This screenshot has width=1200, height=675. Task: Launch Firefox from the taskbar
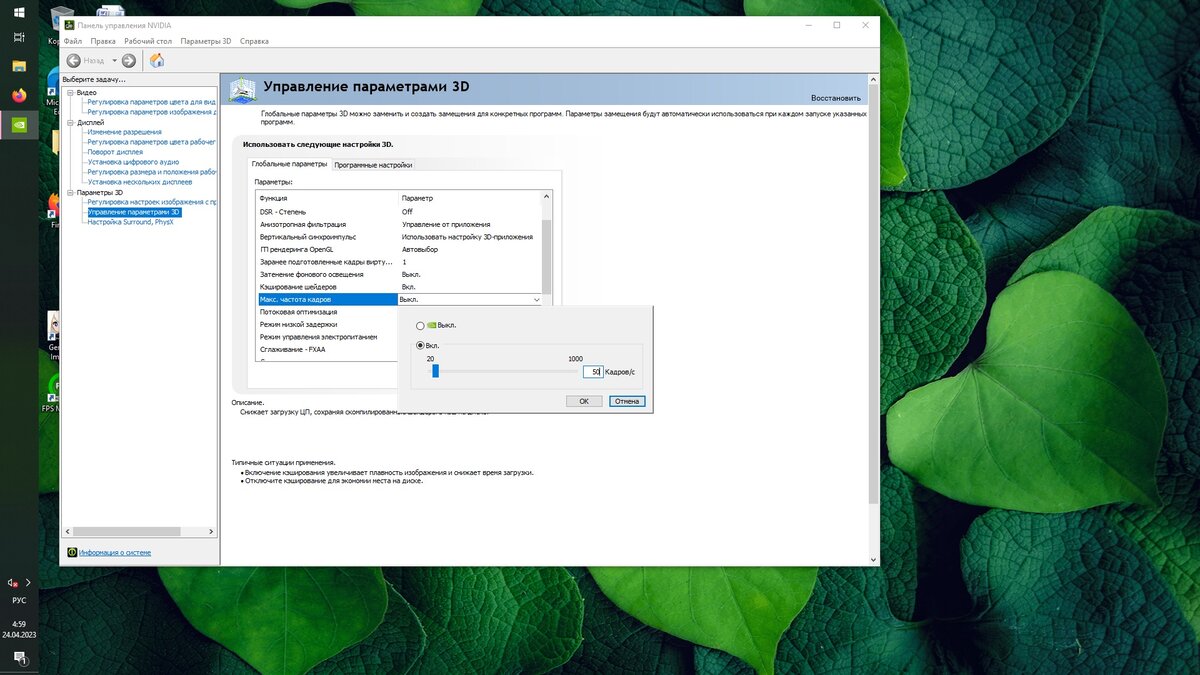coord(19,96)
